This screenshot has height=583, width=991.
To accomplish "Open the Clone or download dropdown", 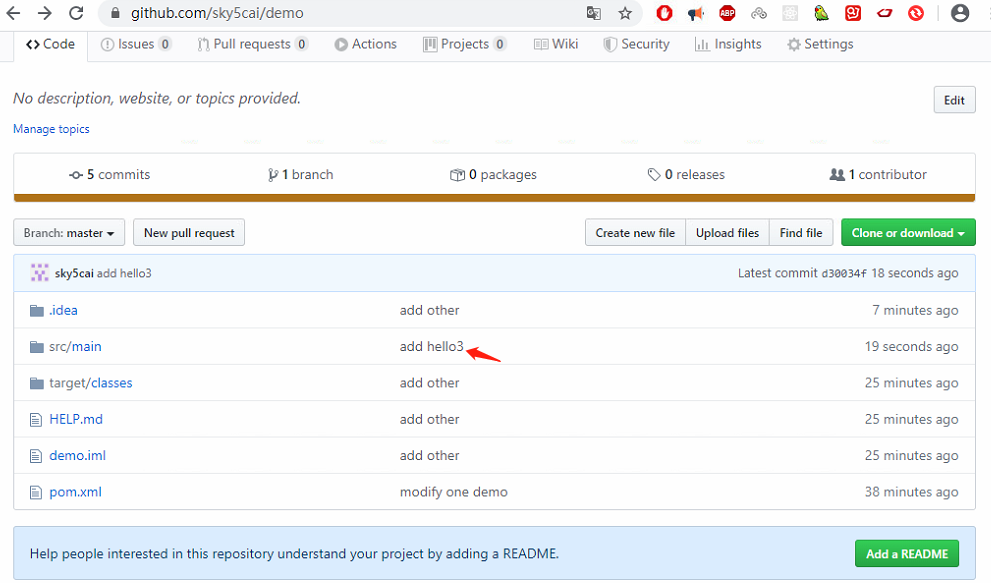I will (x=907, y=232).
